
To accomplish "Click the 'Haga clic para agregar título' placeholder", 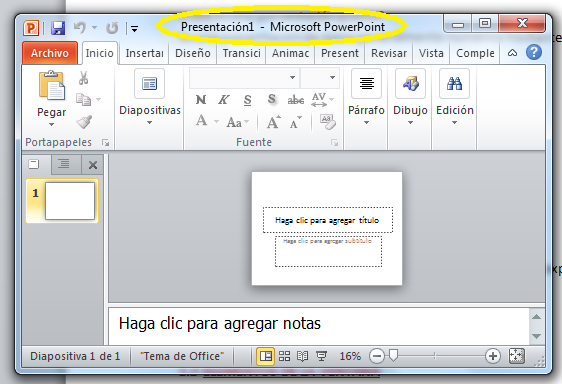I will tap(328, 220).
